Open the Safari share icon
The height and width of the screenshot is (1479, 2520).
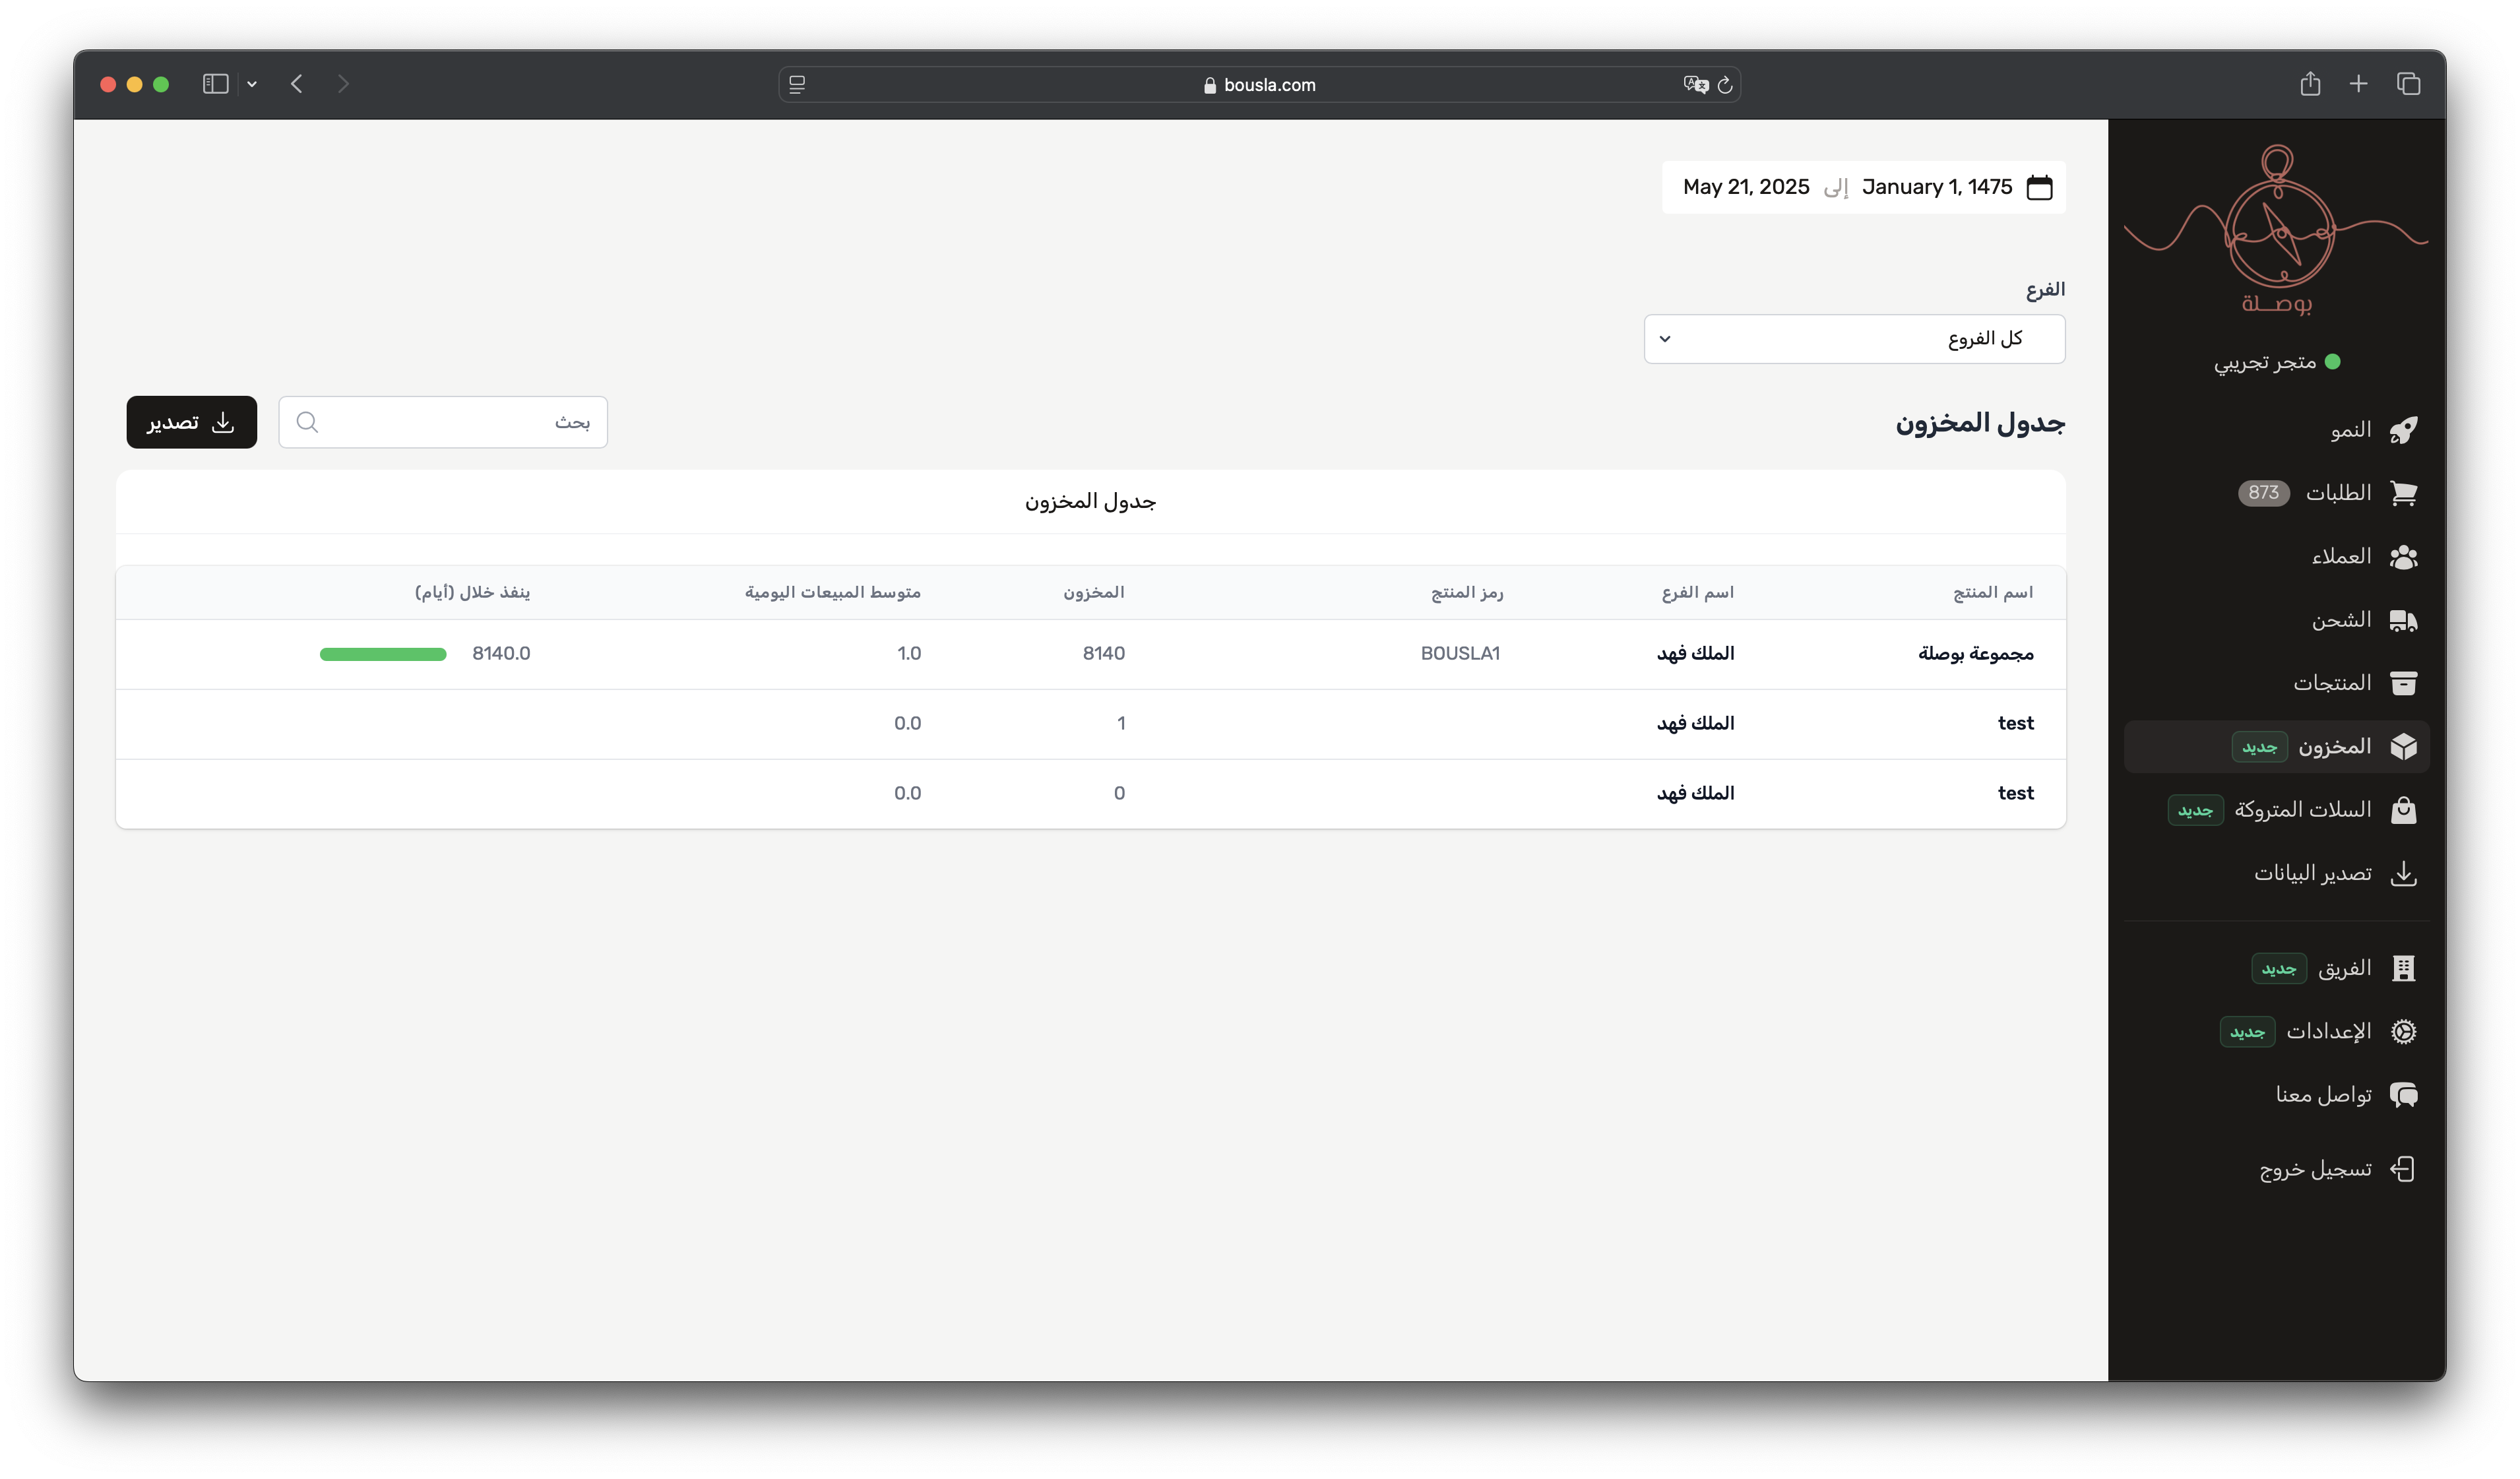click(2310, 84)
